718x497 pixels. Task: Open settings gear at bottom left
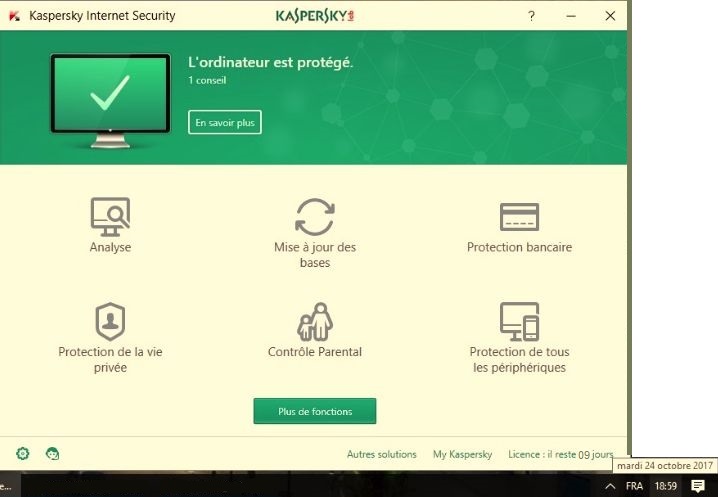click(x=22, y=453)
